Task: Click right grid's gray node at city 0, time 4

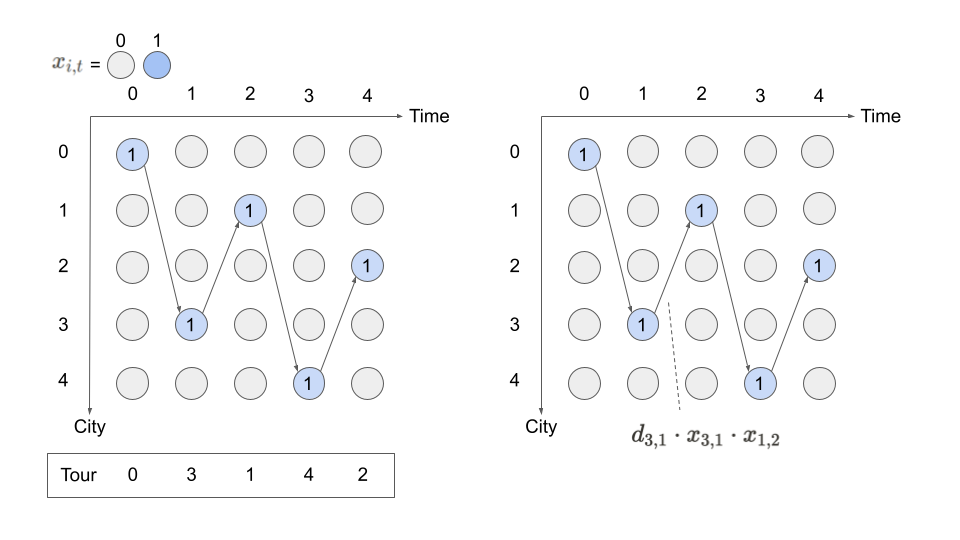Action: point(819,152)
